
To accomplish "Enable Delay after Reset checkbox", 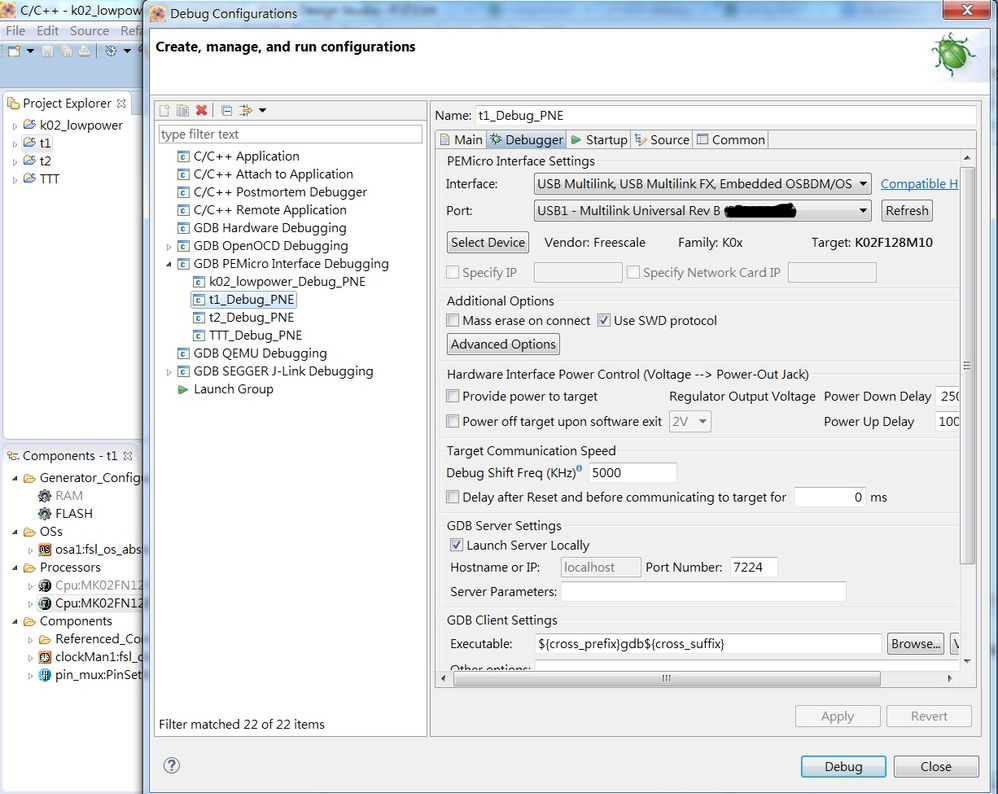I will pyautogui.click(x=453, y=497).
